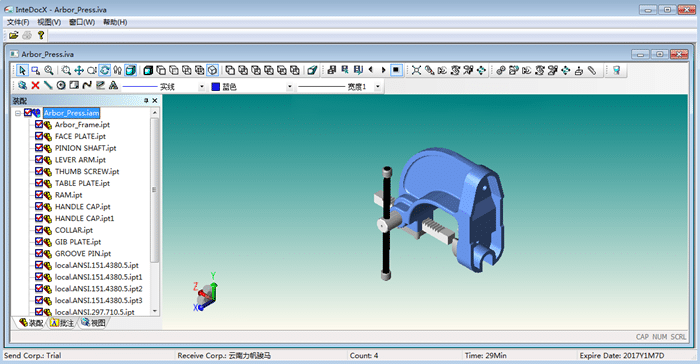700x364 pixels.
Task: Toggle the GIB PLATE.ipt visibility checkbox
Action: click(38, 242)
